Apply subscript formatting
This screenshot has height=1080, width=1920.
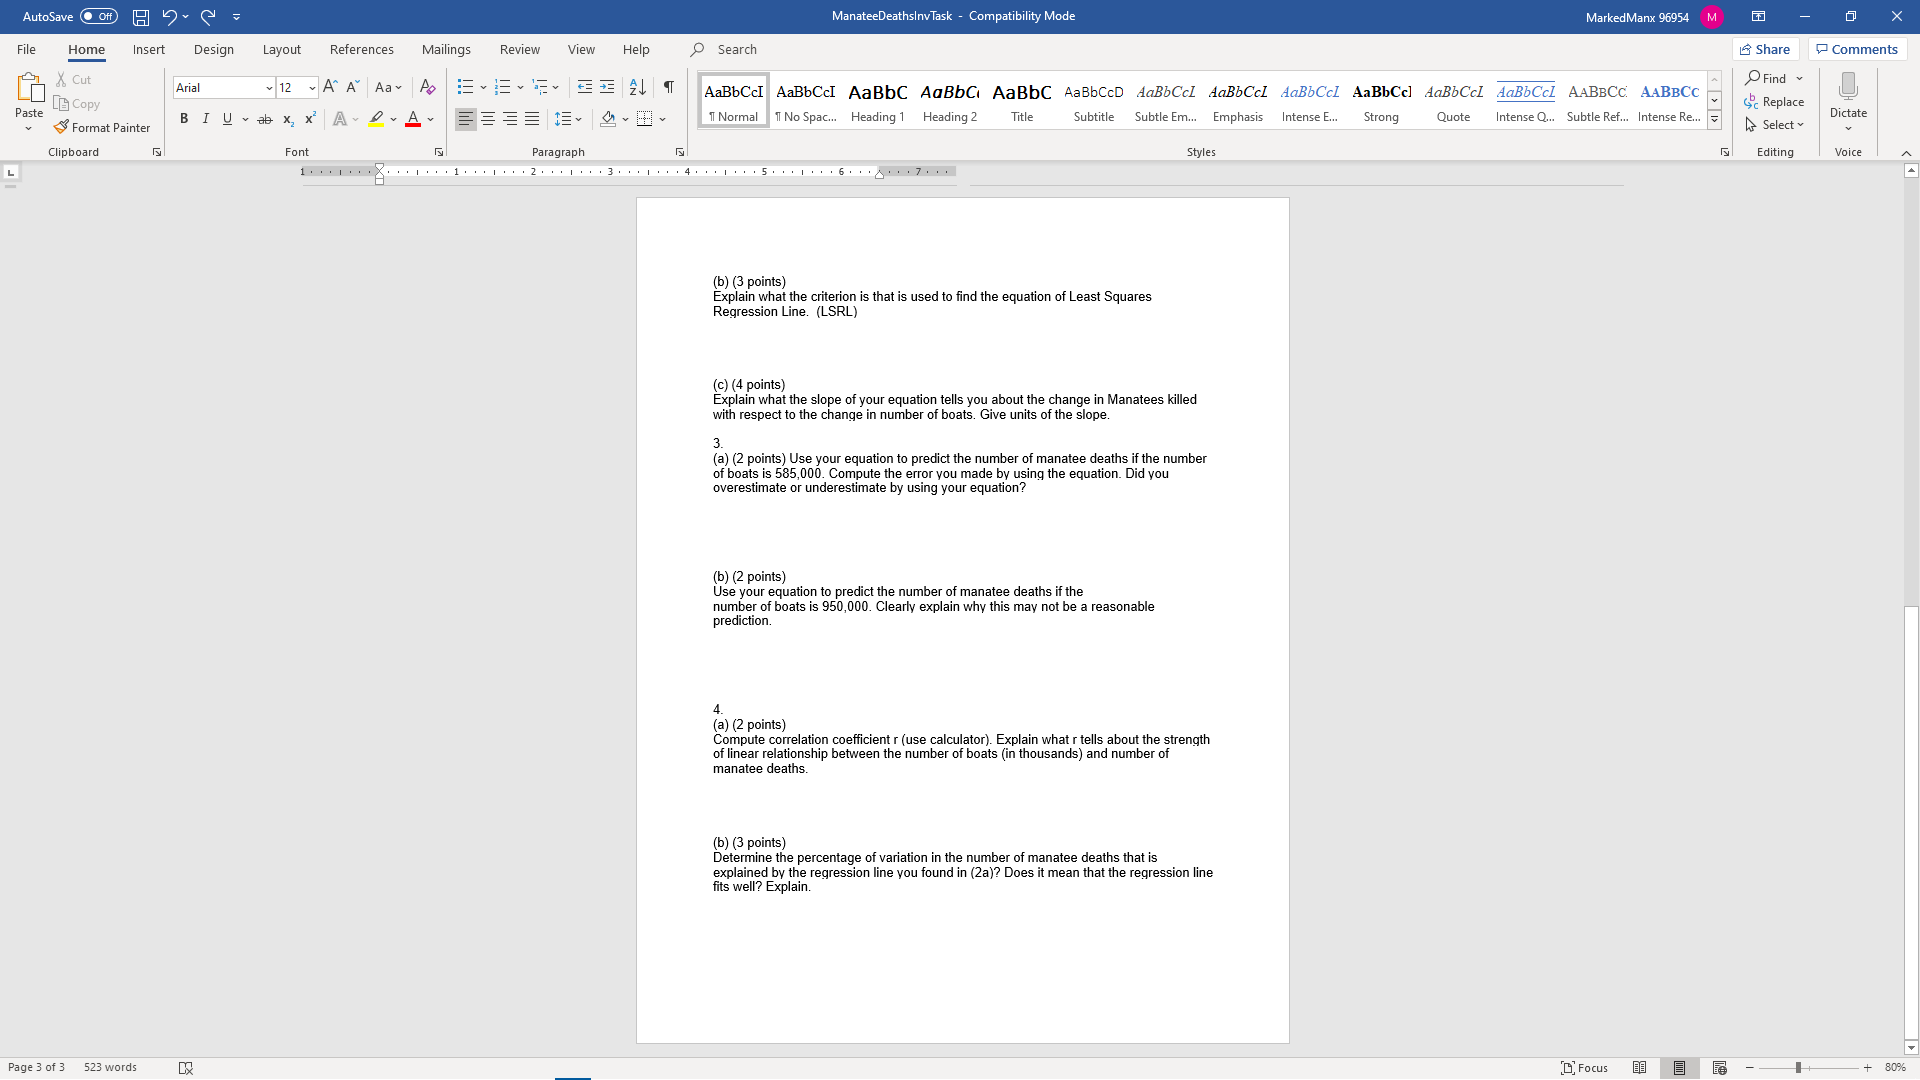click(287, 119)
